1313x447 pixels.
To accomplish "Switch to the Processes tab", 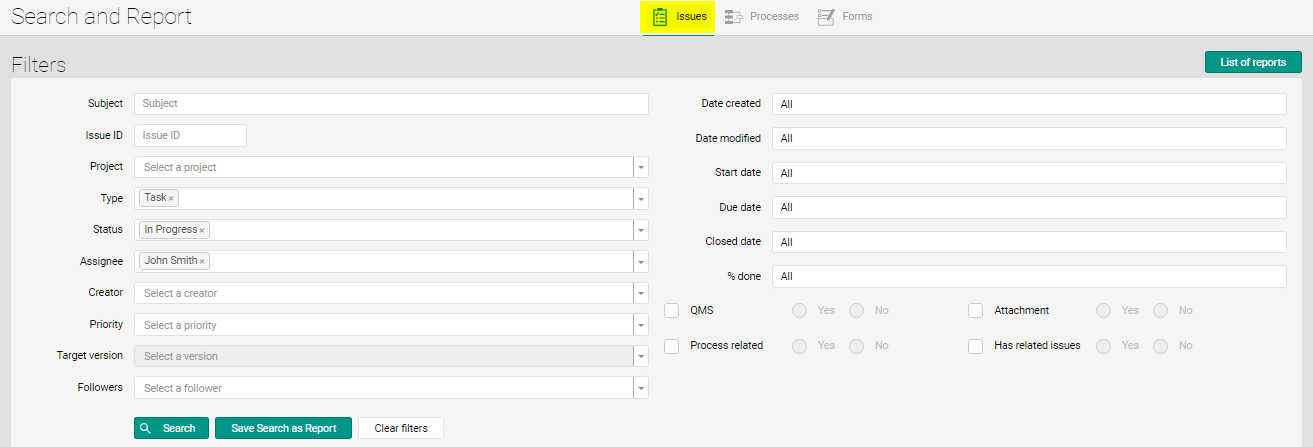I will (773, 17).
